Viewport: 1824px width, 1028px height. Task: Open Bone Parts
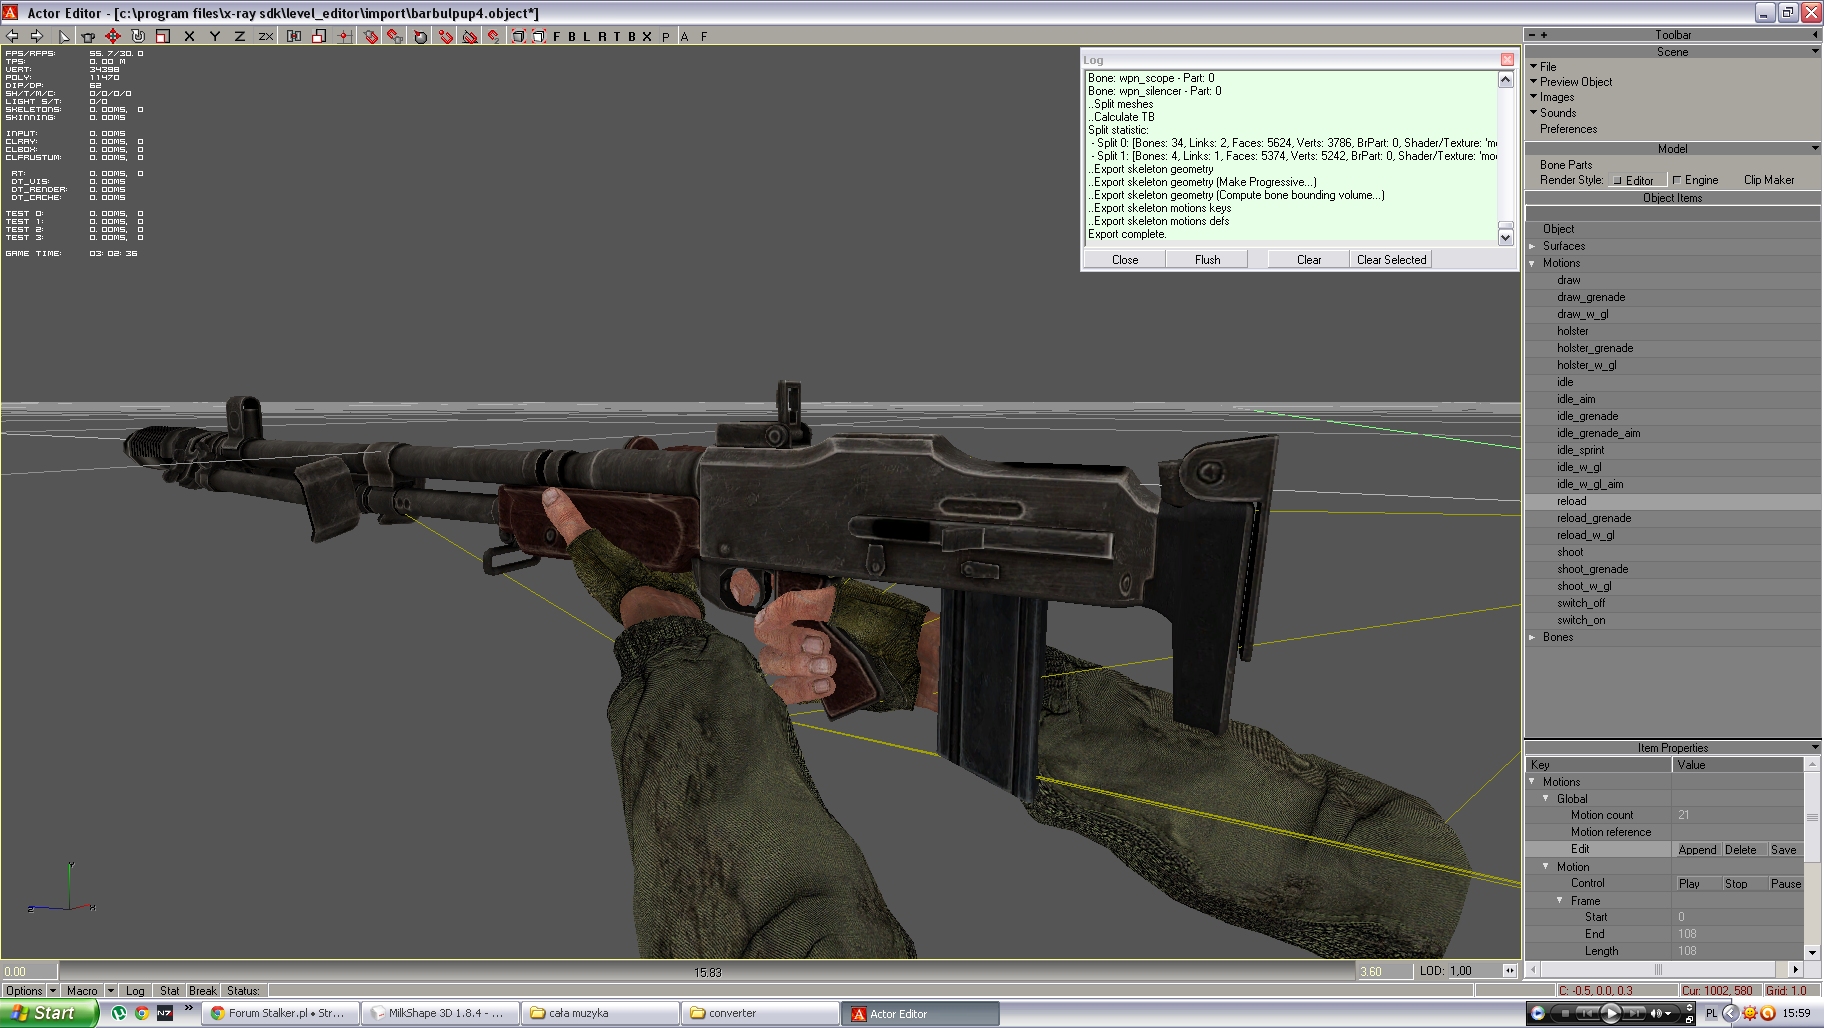tap(1566, 165)
